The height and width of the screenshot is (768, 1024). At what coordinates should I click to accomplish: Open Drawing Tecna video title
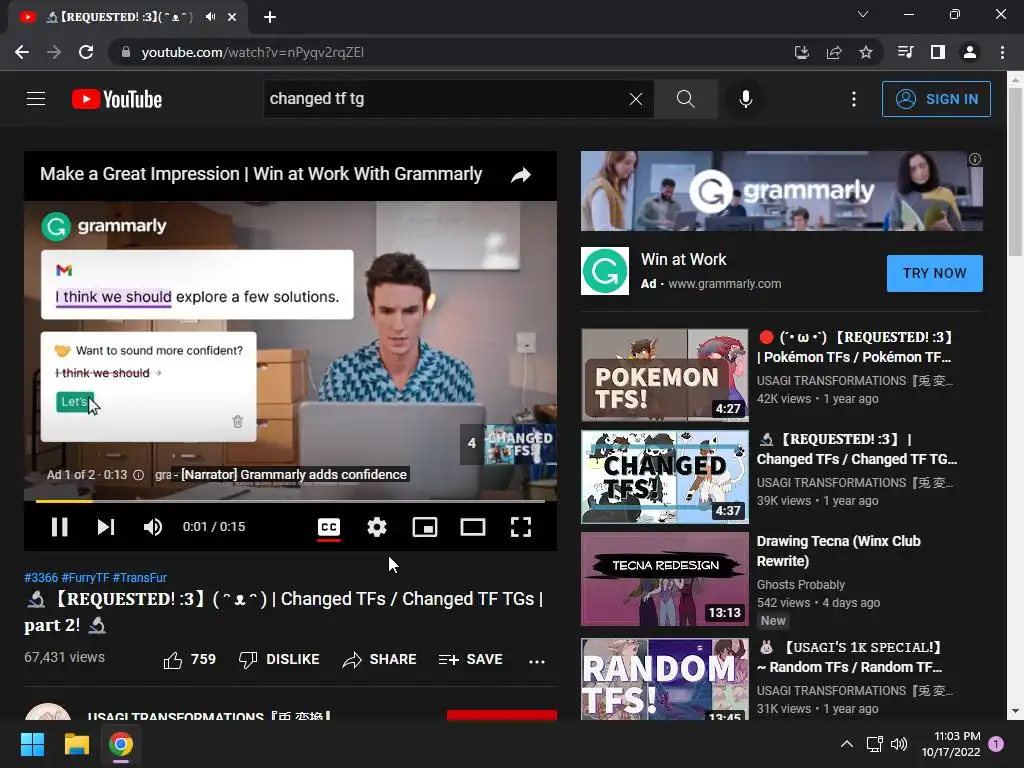tap(839, 551)
